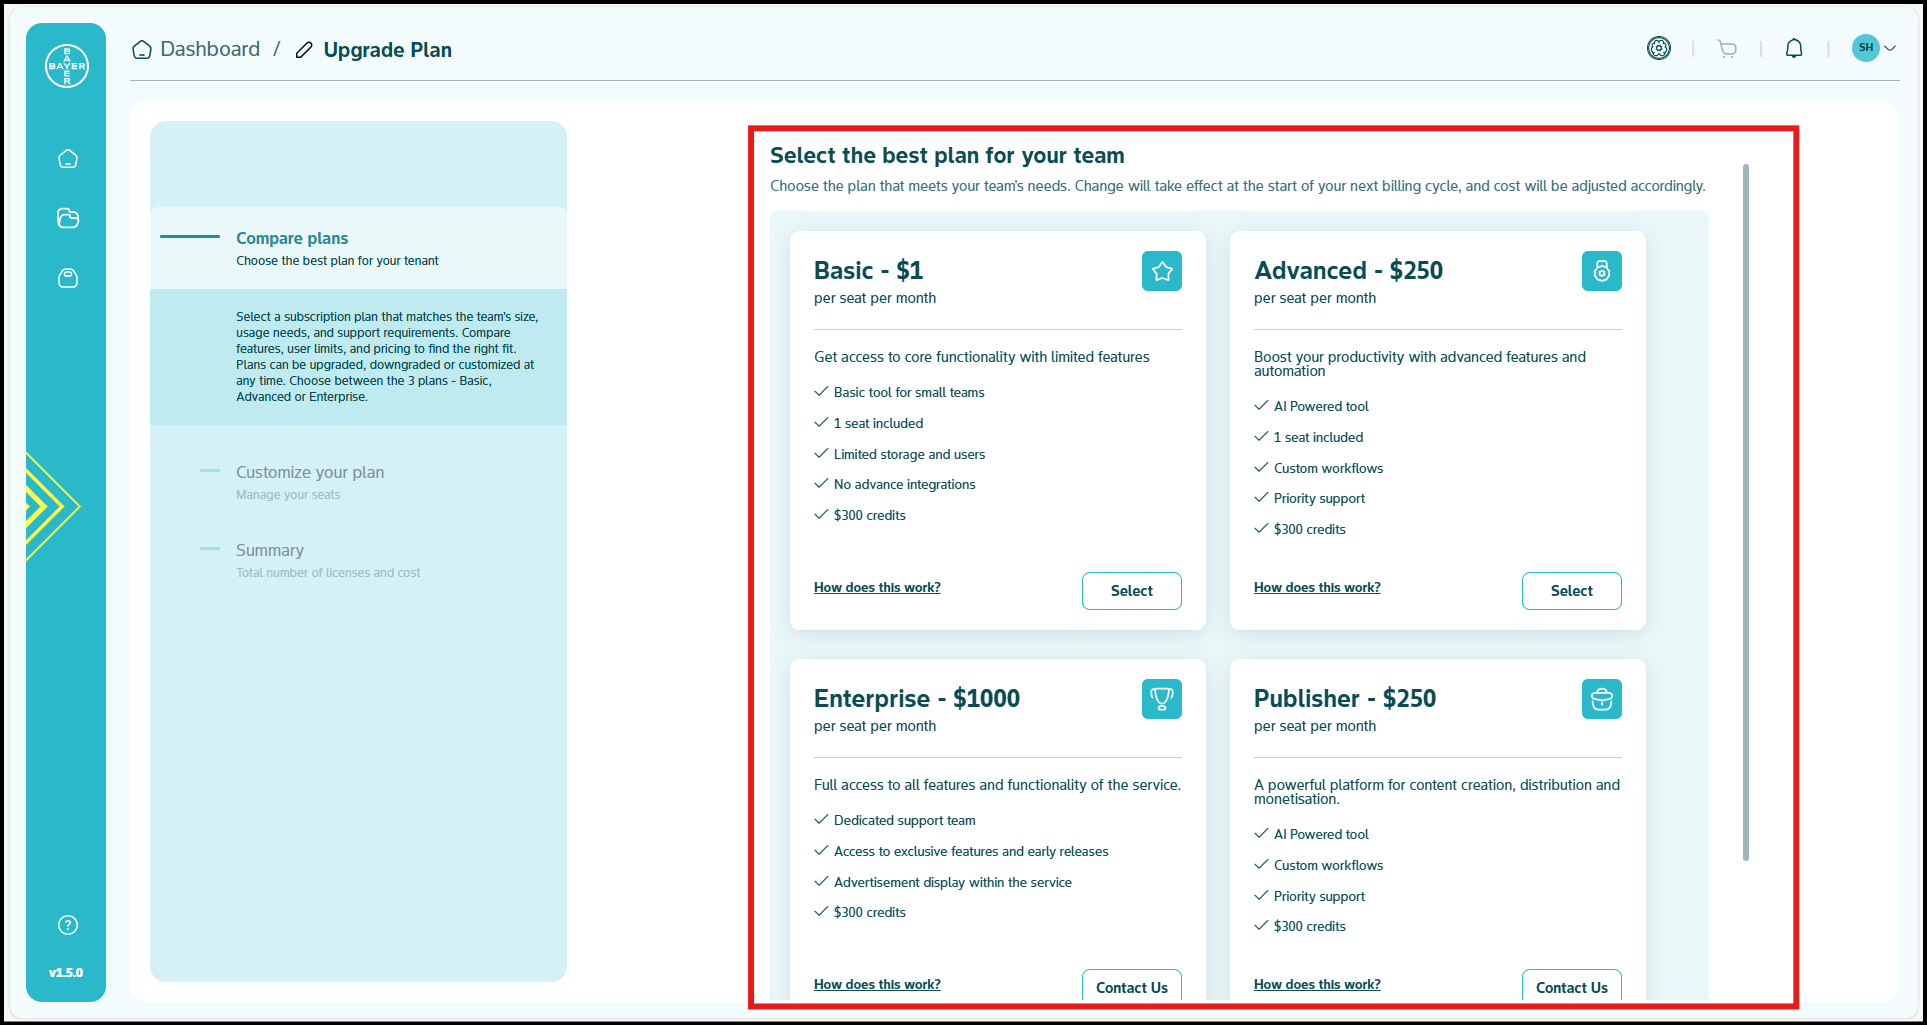Click the shopping cart icon
The width and height of the screenshot is (1927, 1025).
pyautogui.click(x=1727, y=49)
